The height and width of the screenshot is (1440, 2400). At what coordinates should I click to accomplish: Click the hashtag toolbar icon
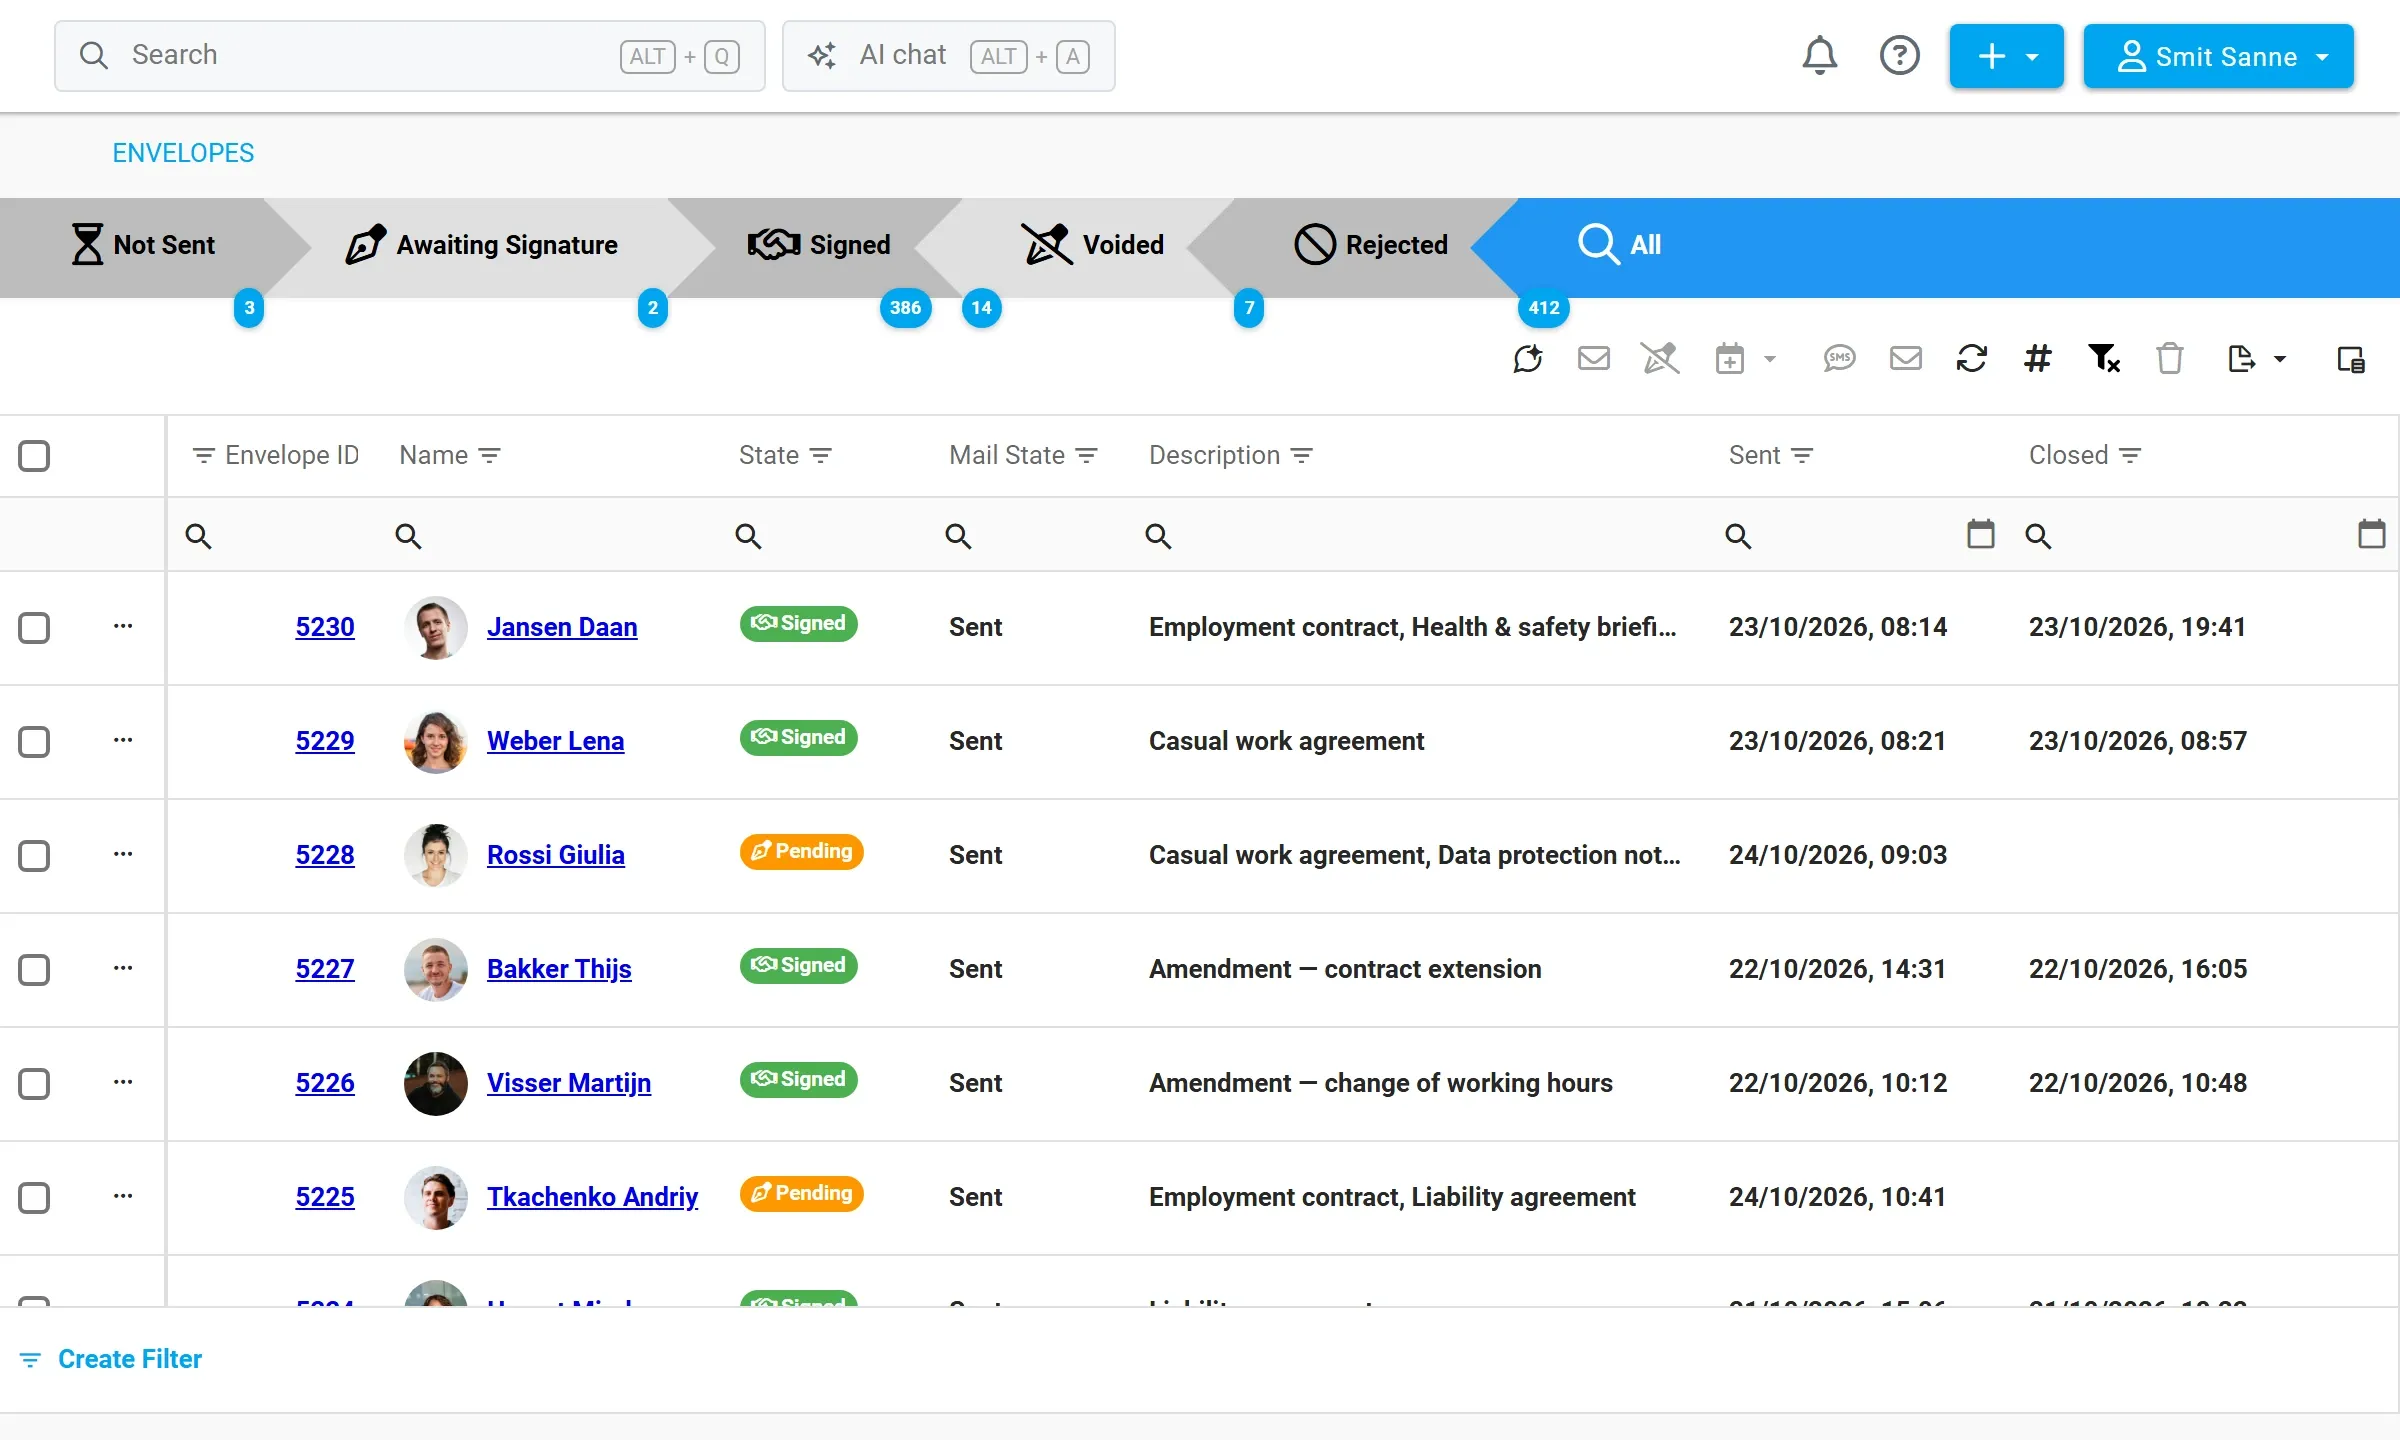point(2037,358)
